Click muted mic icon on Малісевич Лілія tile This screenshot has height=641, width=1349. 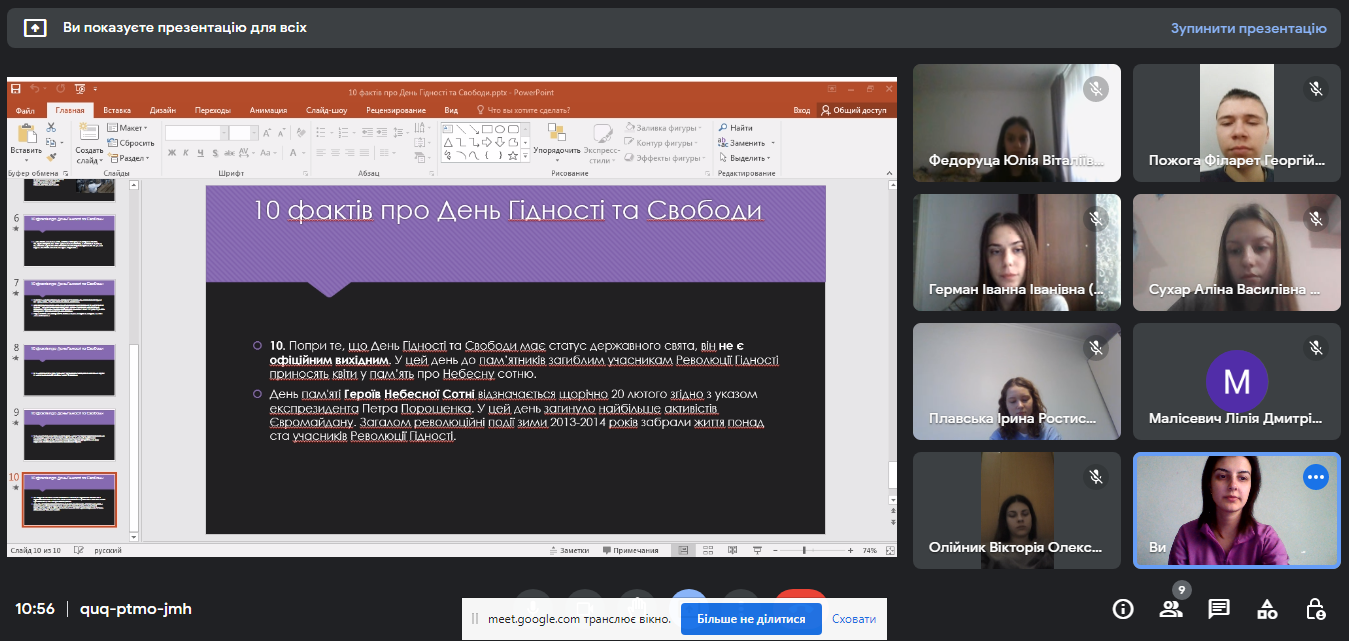coord(1316,348)
